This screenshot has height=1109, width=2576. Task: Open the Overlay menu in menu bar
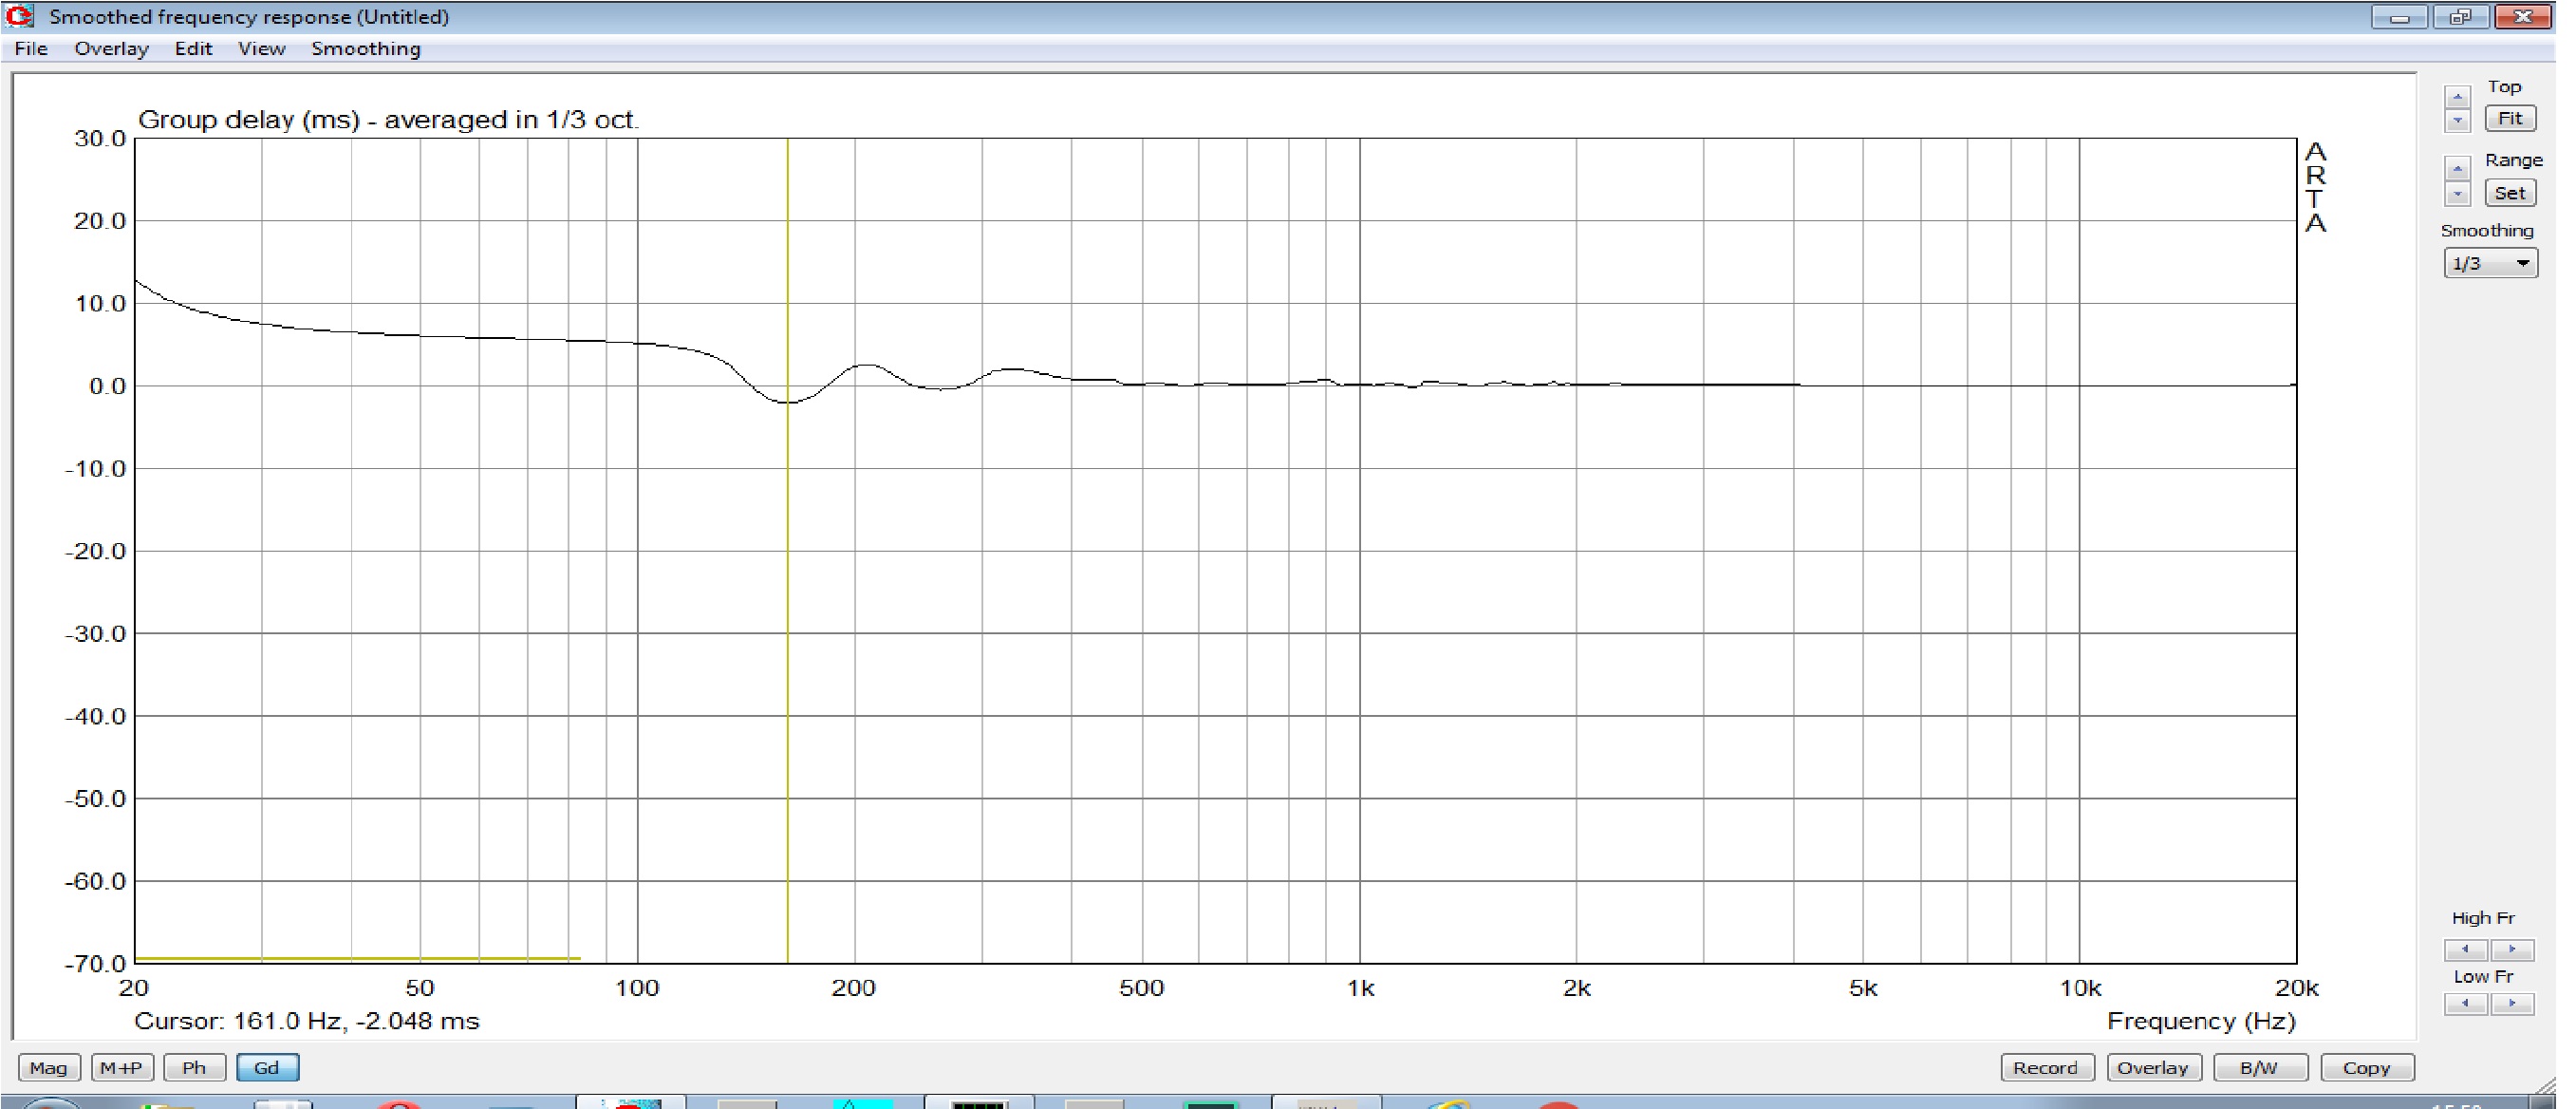111,49
